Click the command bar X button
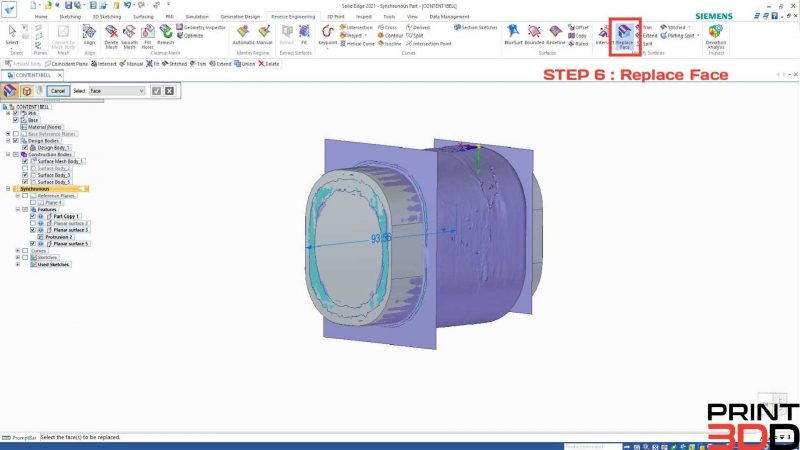800x450 pixels. [169, 91]
